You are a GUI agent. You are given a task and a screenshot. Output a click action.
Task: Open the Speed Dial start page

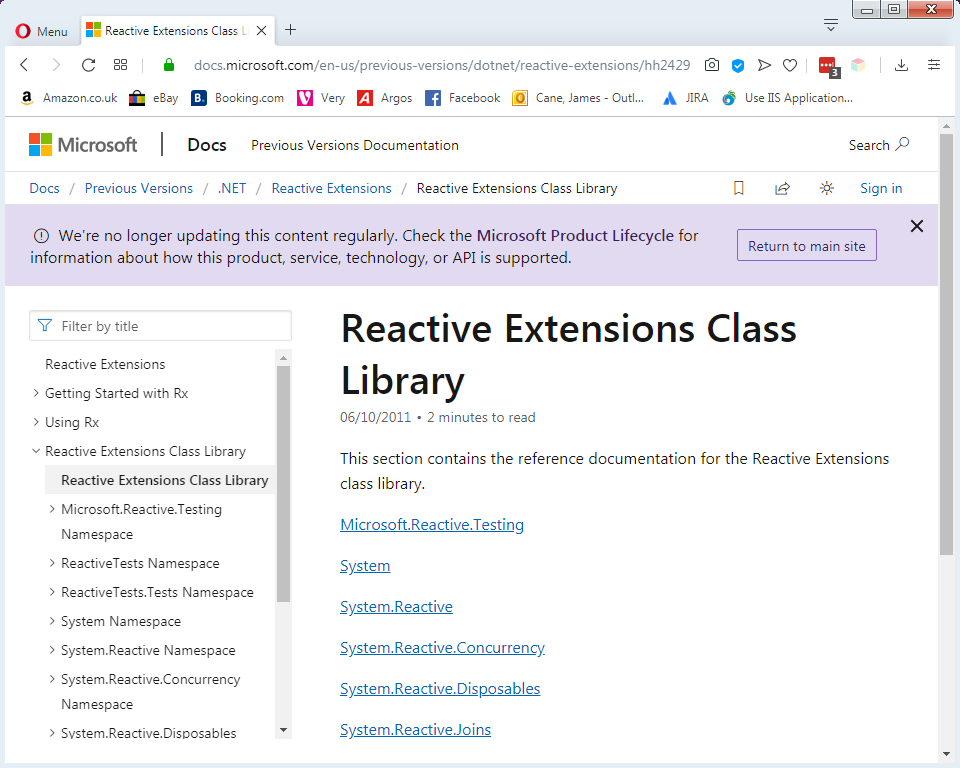point(121,65)
